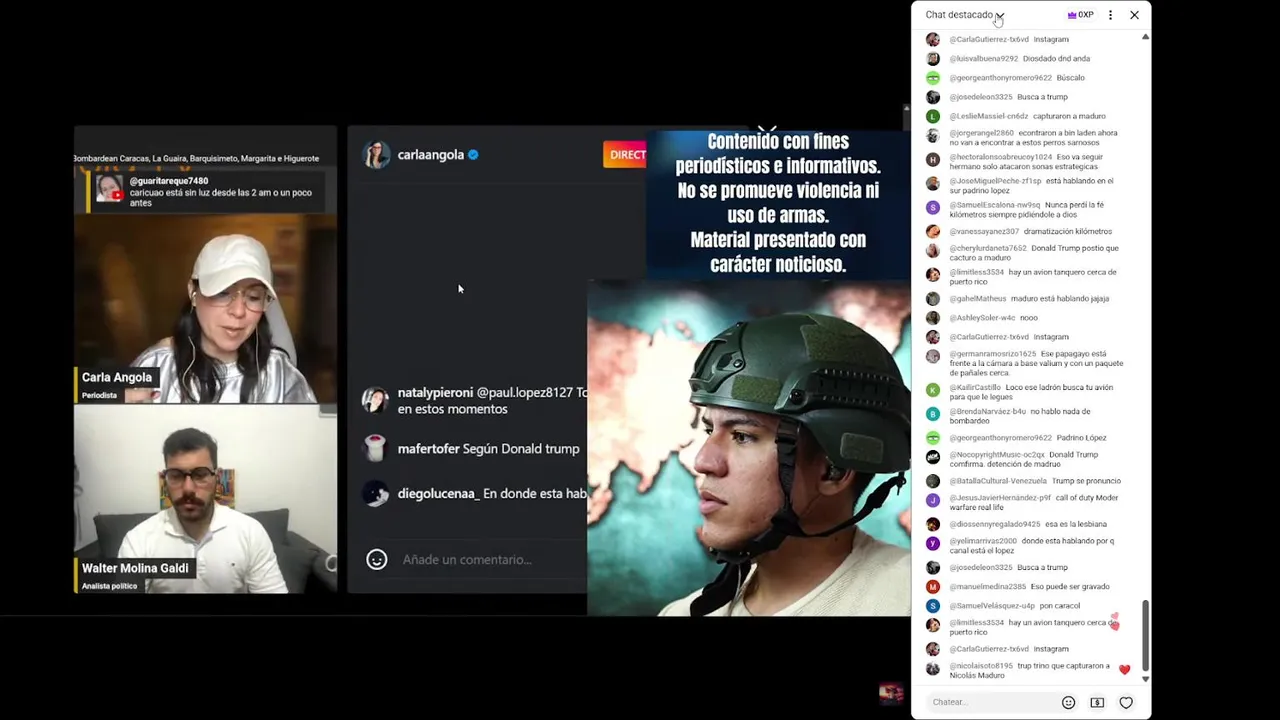This screenshot has width=1280, height=720.
Task: Click message 'esa es la lesbiana'
Action: (1076, 524)
